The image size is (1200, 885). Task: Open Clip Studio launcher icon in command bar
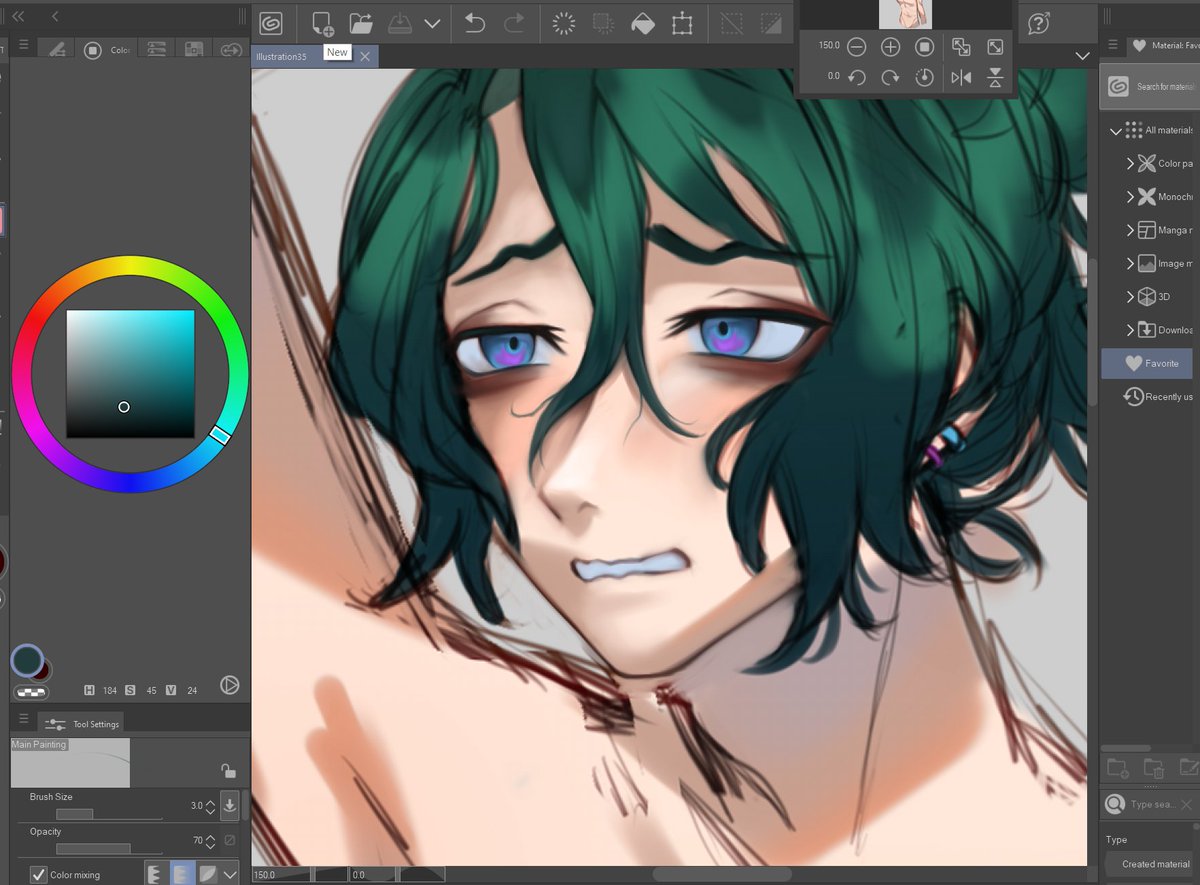pyautogui.click(x=270, y=23)
